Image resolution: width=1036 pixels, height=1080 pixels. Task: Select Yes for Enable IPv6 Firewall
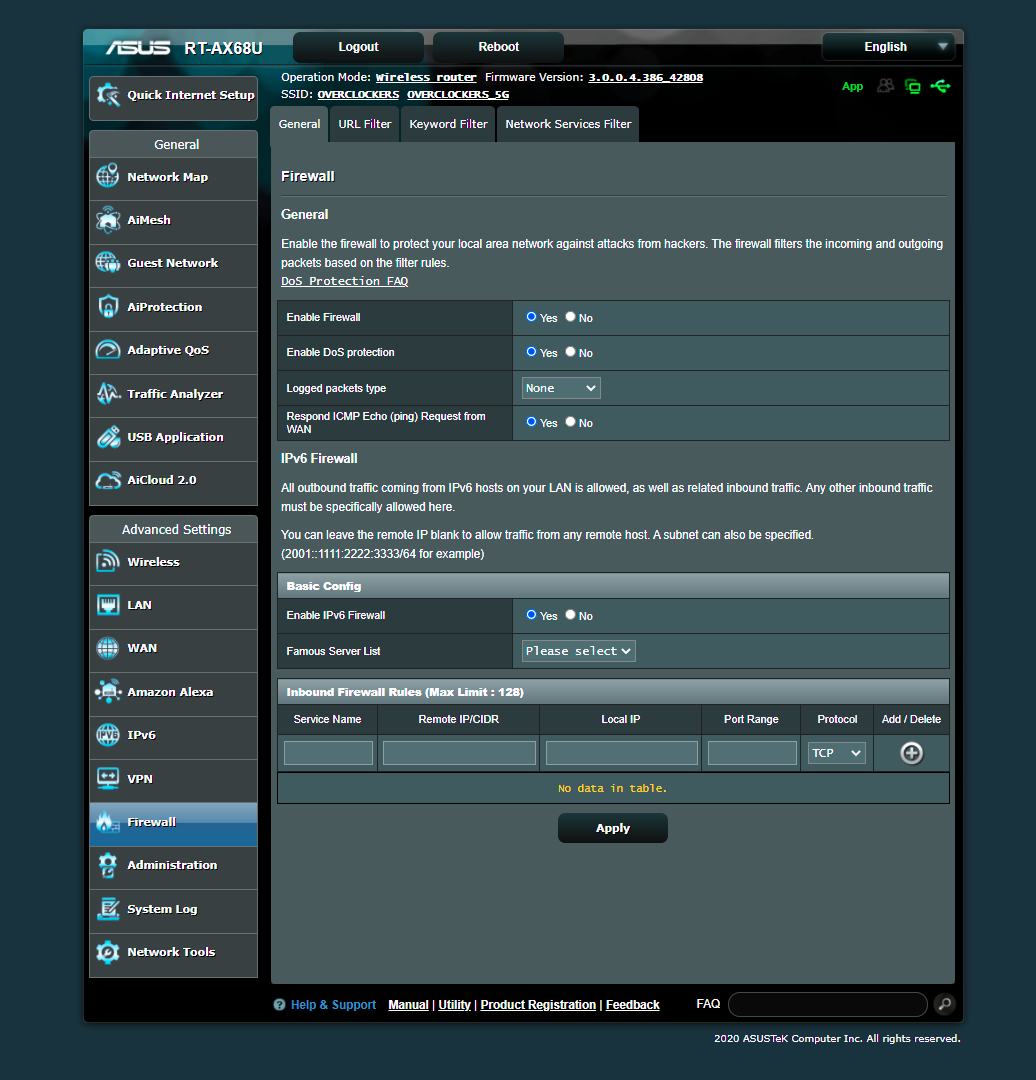[531, 615]
